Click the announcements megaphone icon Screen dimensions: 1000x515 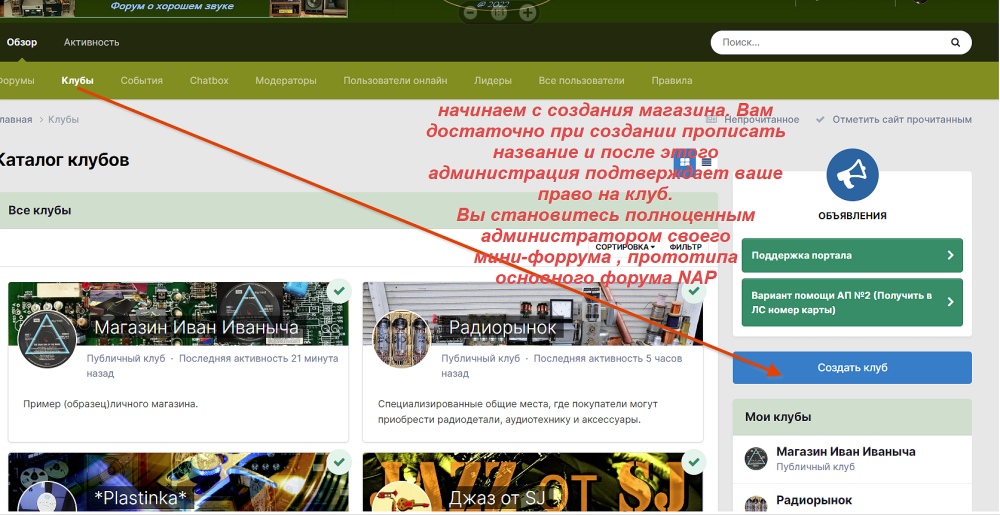pyautogui.click(x=852, y=176)
